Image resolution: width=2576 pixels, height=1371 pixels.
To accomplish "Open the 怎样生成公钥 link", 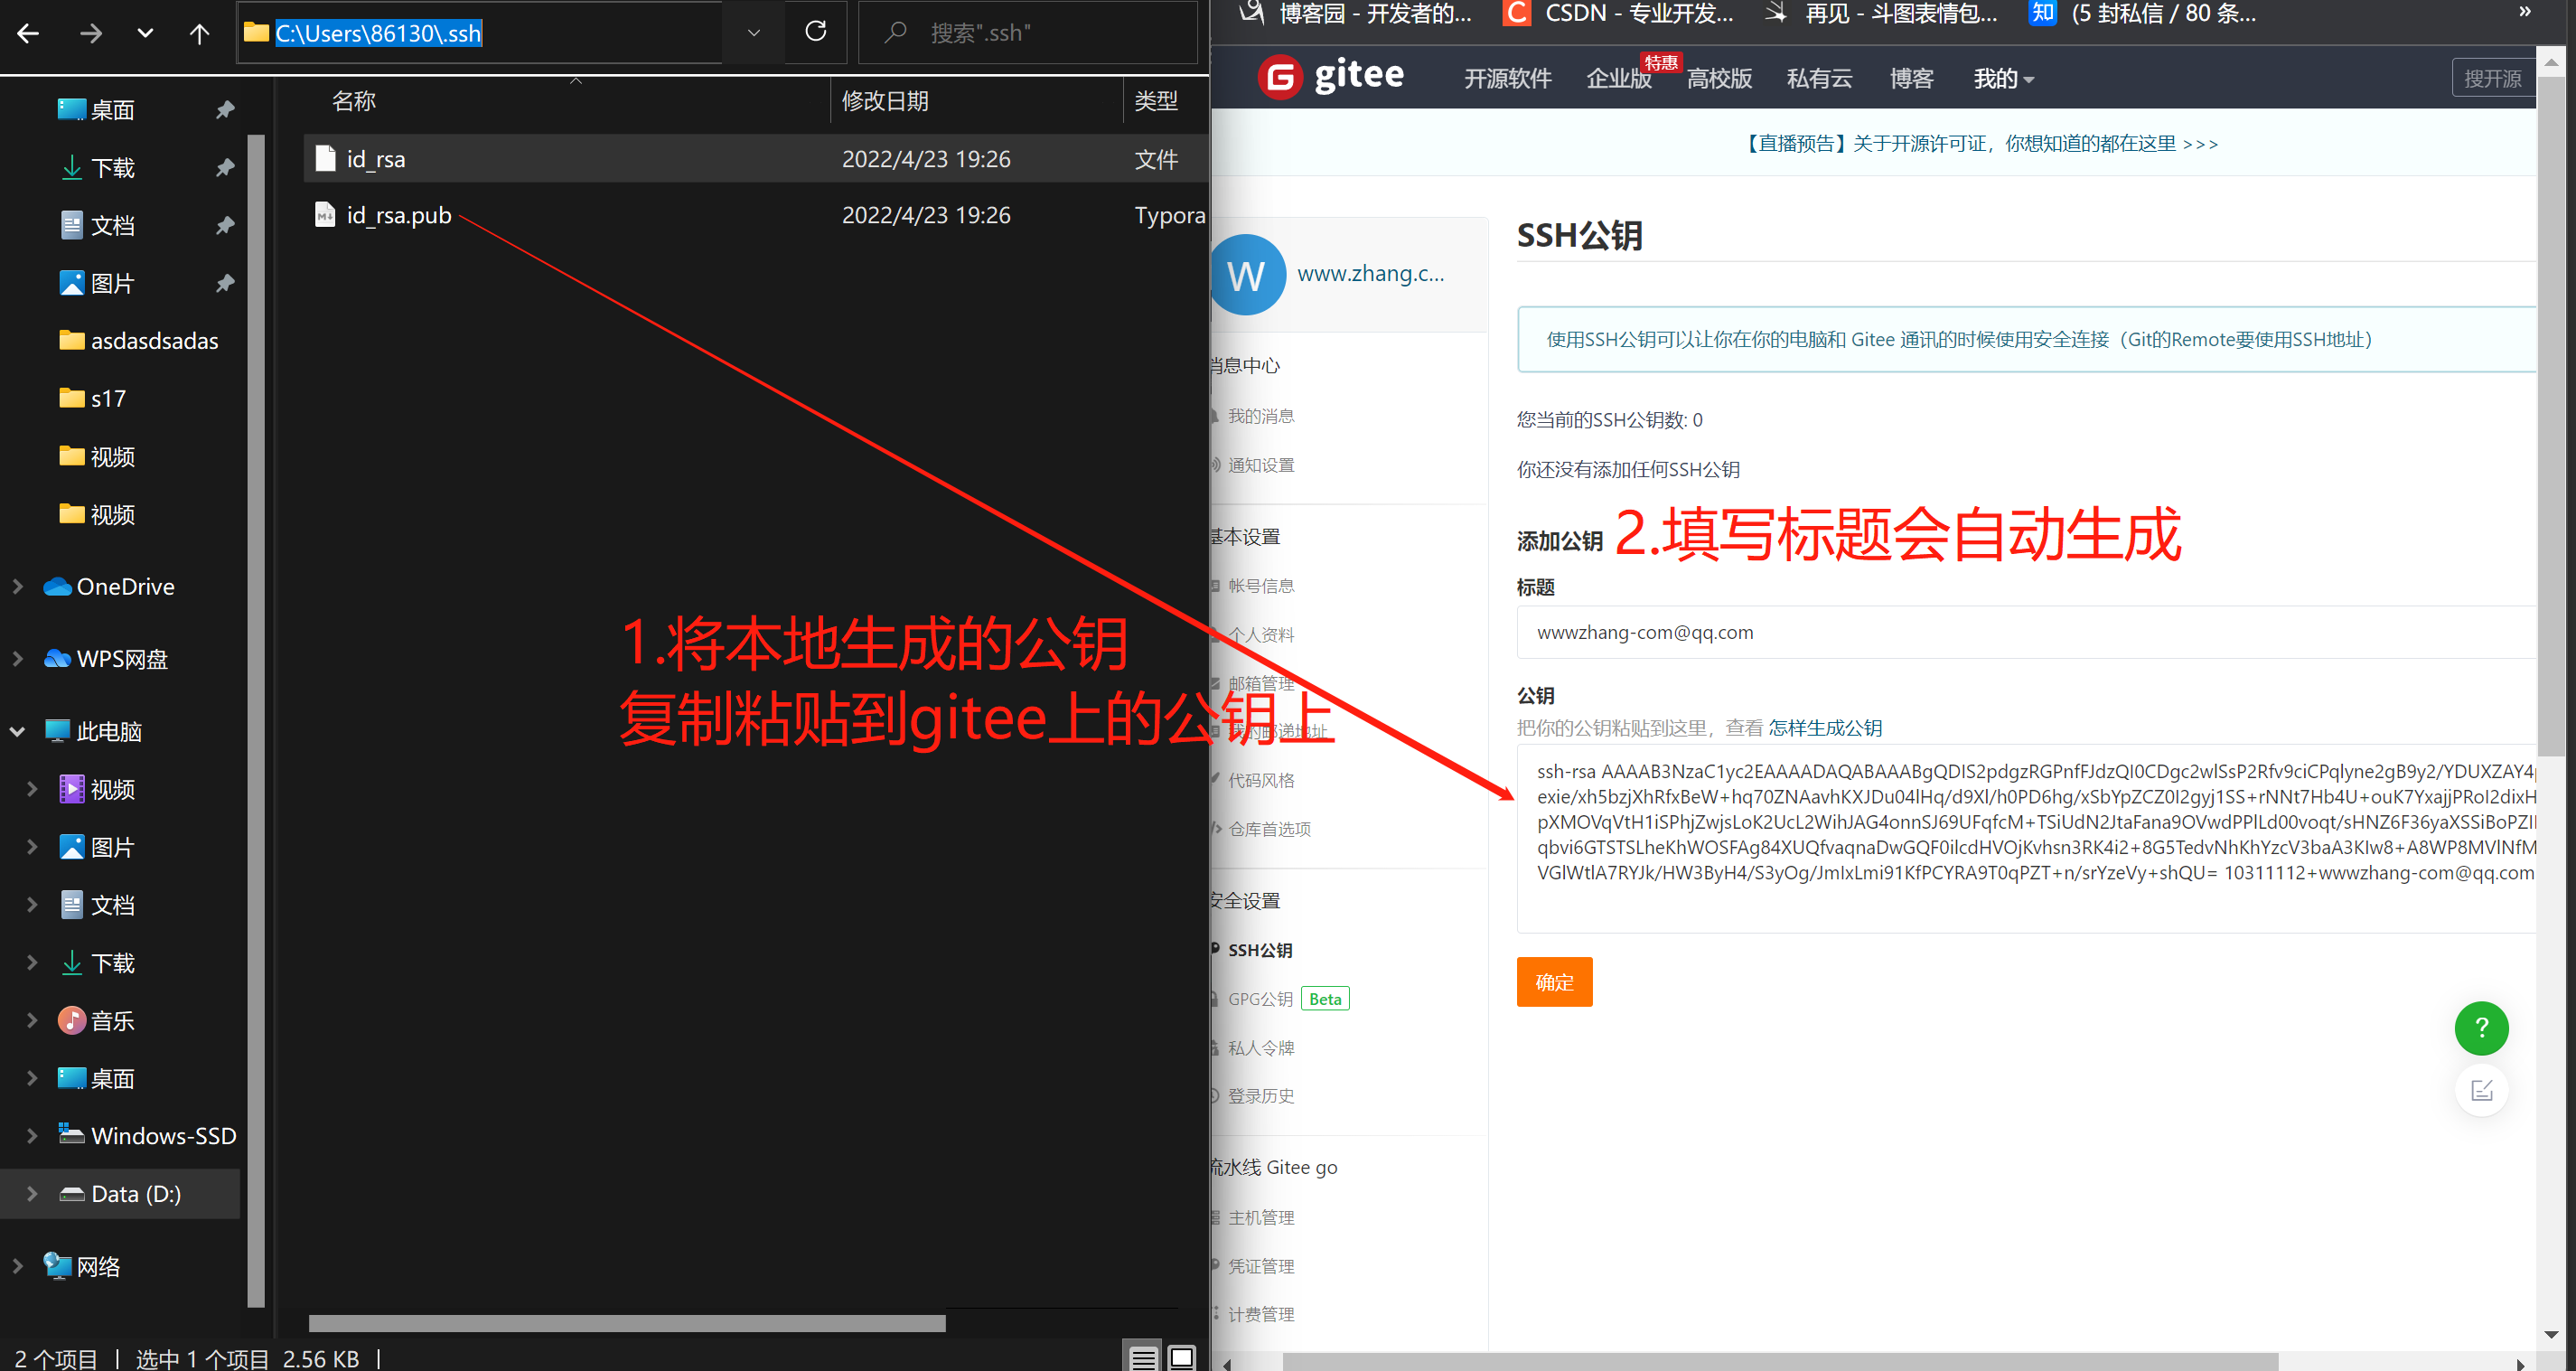I will 1825,728.
